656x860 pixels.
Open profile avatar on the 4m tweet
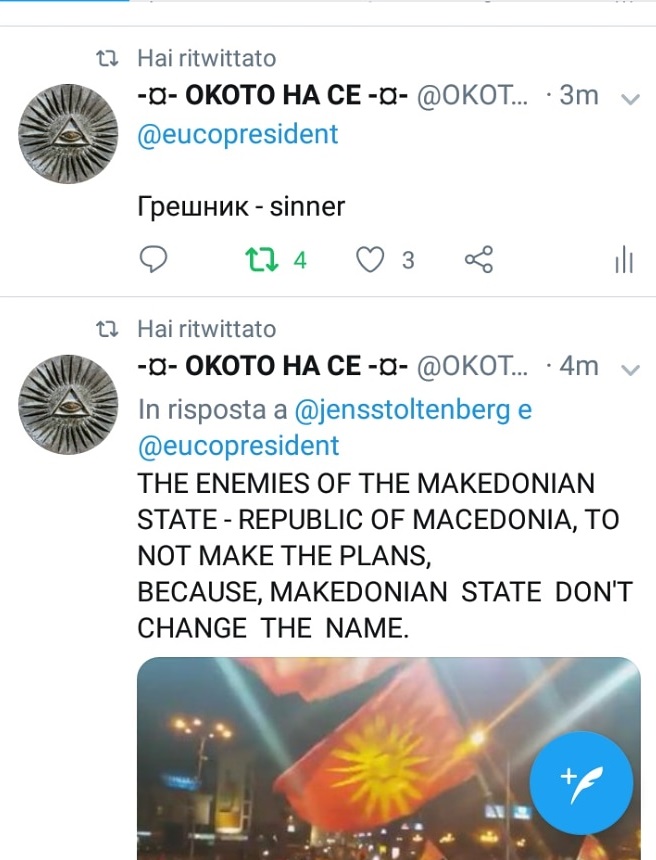pyautogui.click(x=68, y=405)
